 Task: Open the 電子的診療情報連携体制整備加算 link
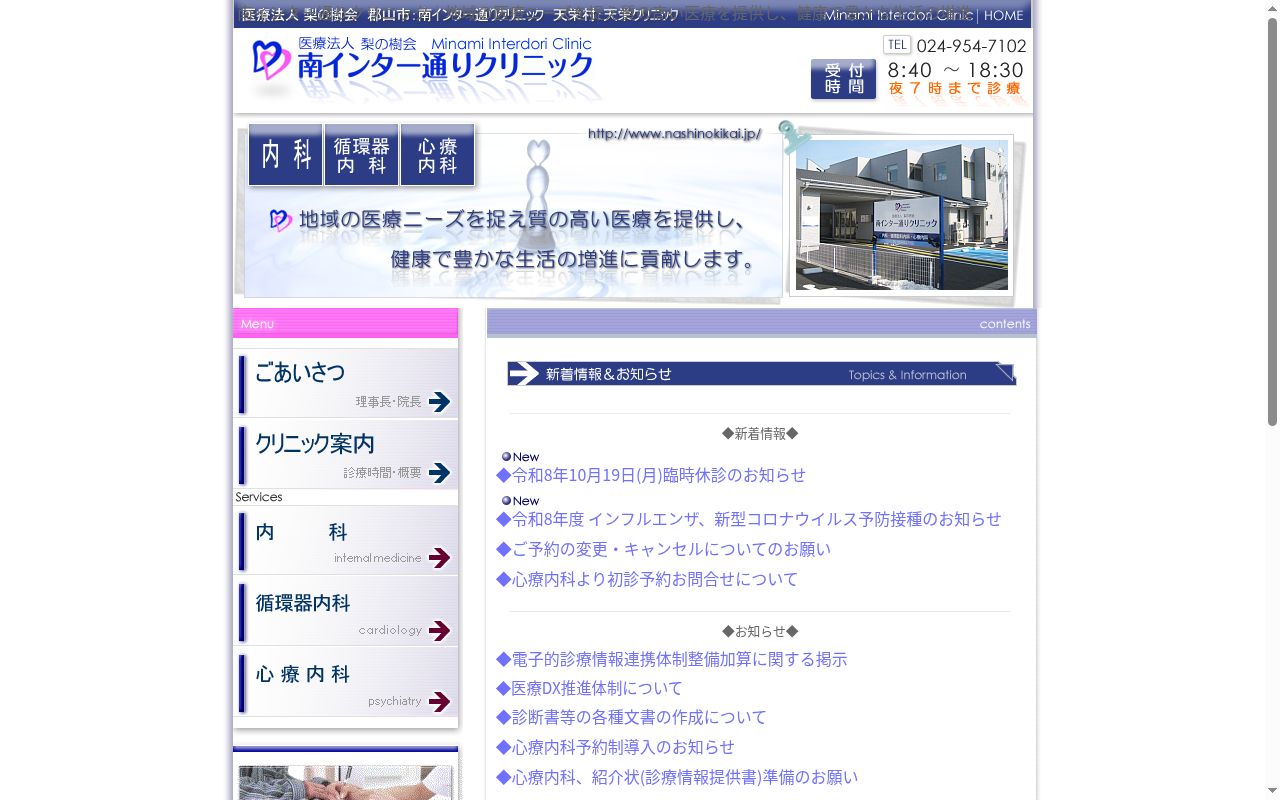672,659
